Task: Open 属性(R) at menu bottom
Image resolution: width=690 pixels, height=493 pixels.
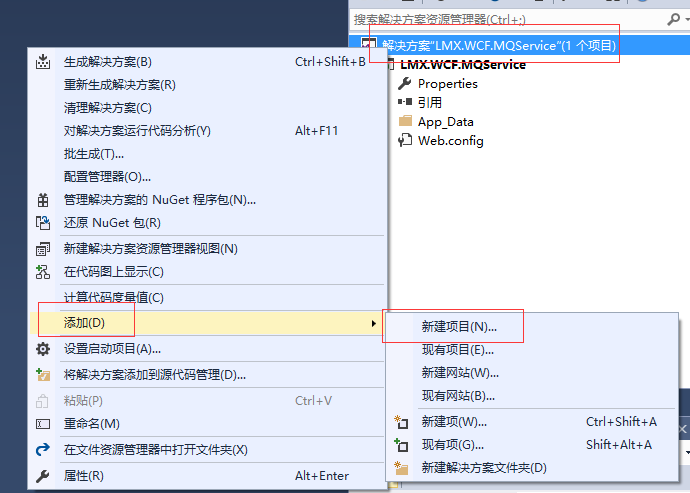Action: click(x=207, y=476)
